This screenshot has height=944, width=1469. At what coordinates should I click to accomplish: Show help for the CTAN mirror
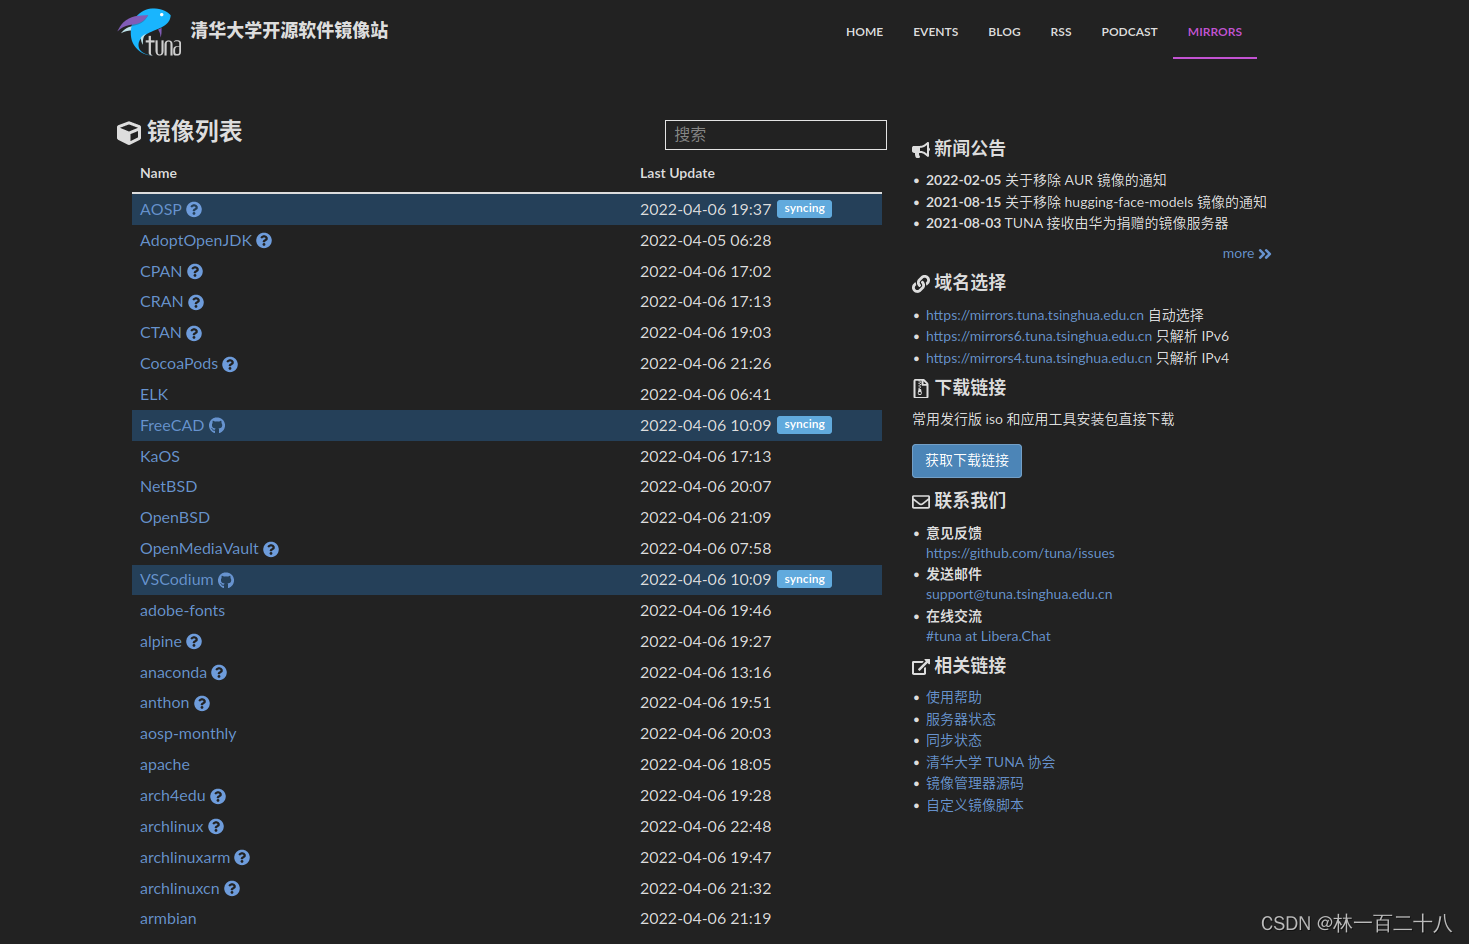click(194, 333)
